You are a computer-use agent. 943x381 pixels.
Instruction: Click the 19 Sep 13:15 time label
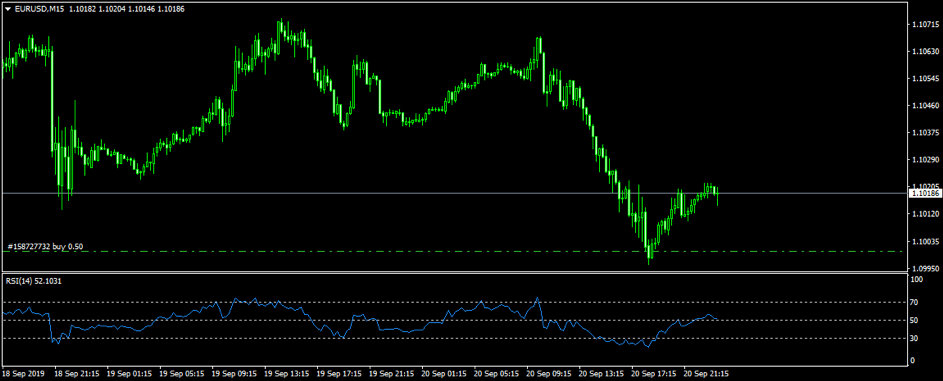click(287, 373)
